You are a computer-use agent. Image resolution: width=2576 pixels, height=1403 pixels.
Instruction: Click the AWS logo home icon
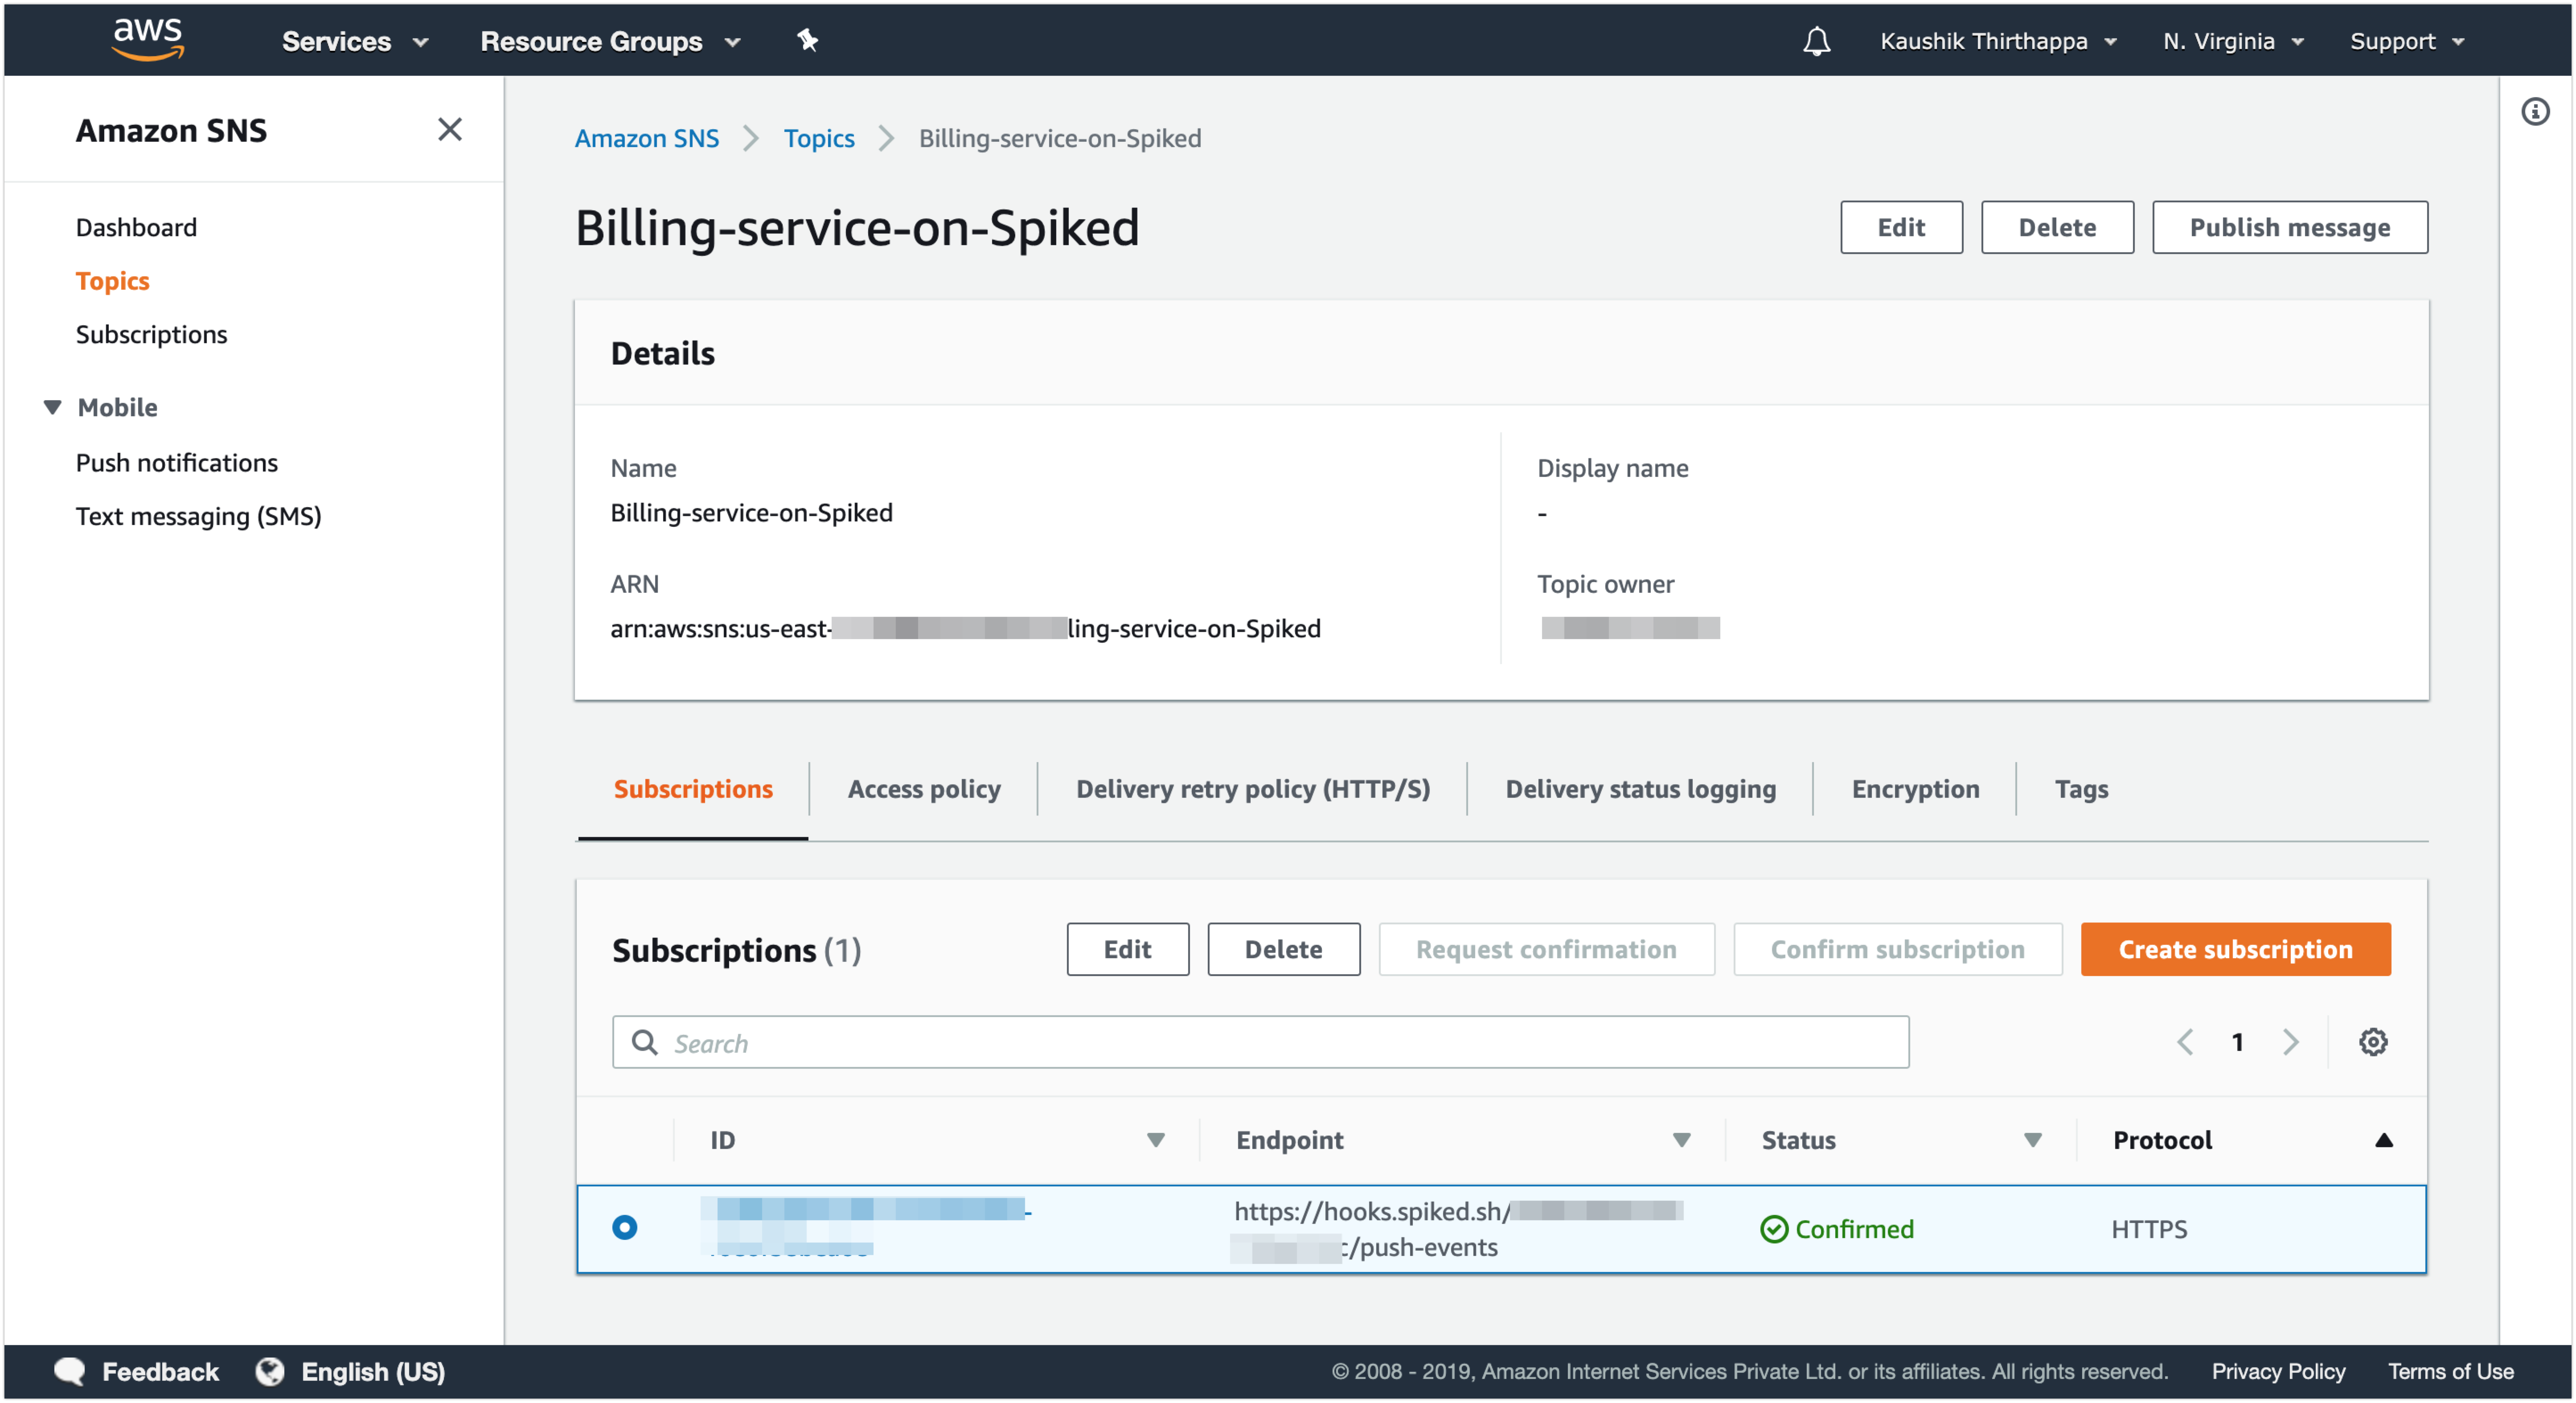[148, 40]
